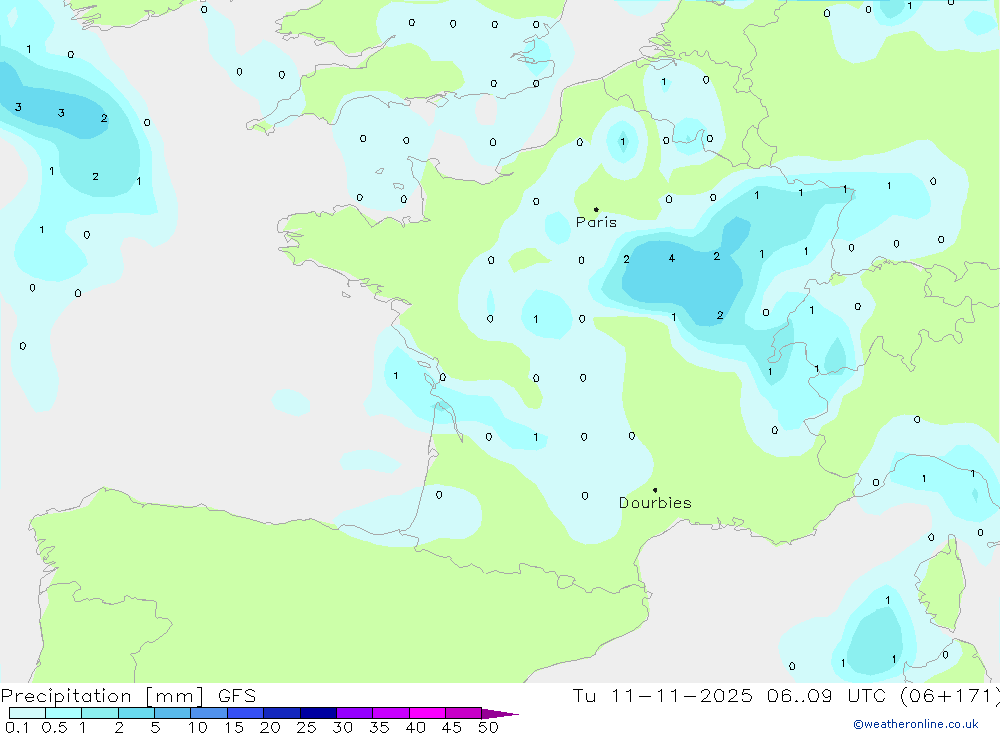
Task: Click the forecast date Tu 11-11-2025 text
Action: click(x=663, y=695)
